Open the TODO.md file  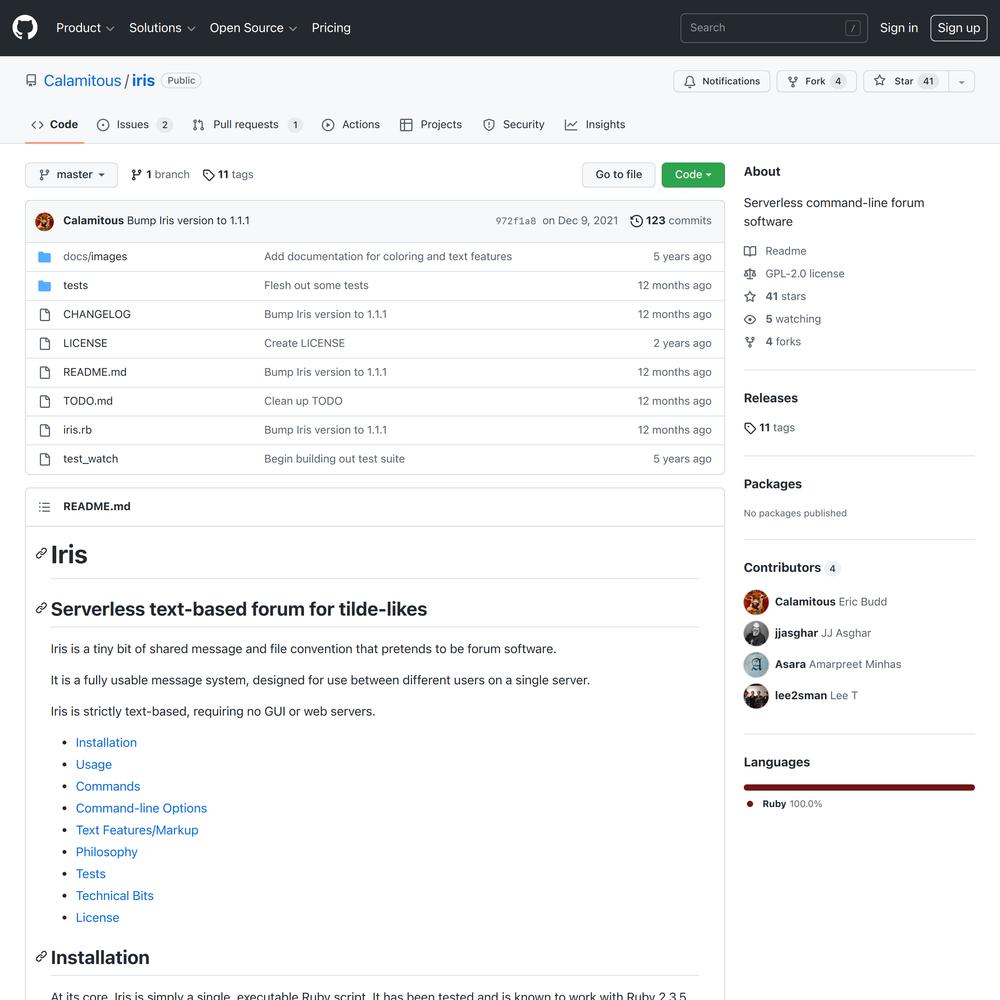[x=88, y=401]
